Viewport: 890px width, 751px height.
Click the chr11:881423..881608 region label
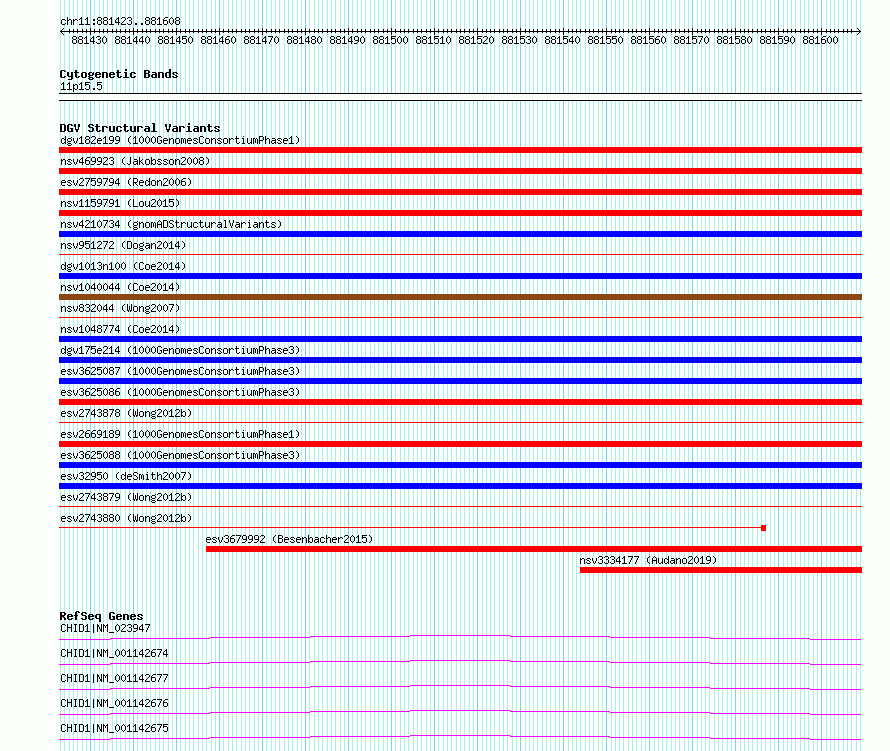(120, 21)
